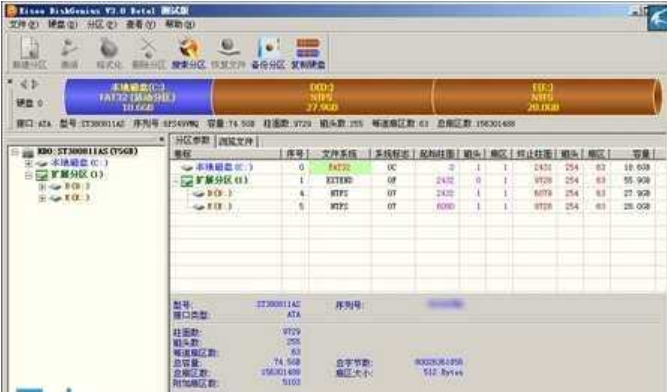The height and width of the screenshot is (392, 667).
Task: Start 搜索分区 (search partitions) from the toolbar
Action: coord(188,53)
